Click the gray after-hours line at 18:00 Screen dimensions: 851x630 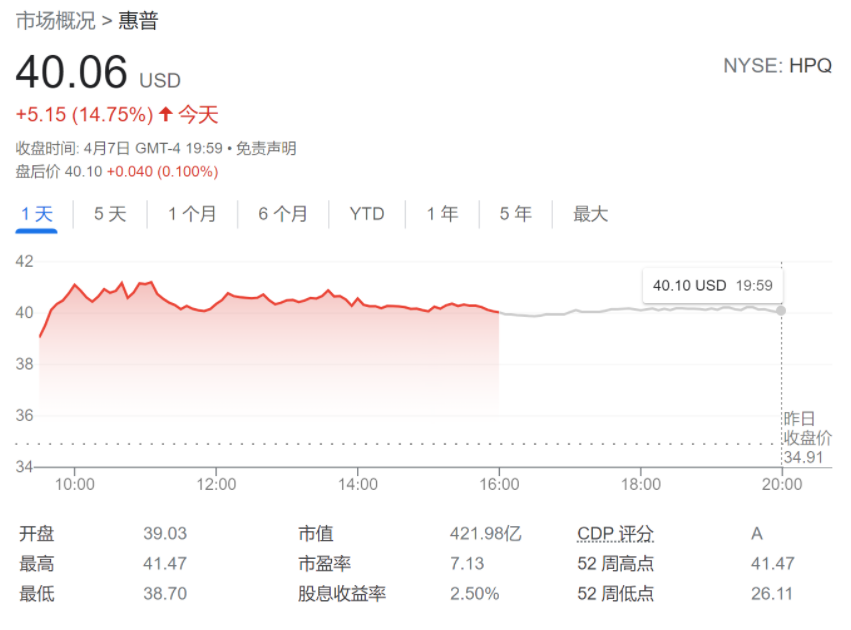(x=641, y=309)
